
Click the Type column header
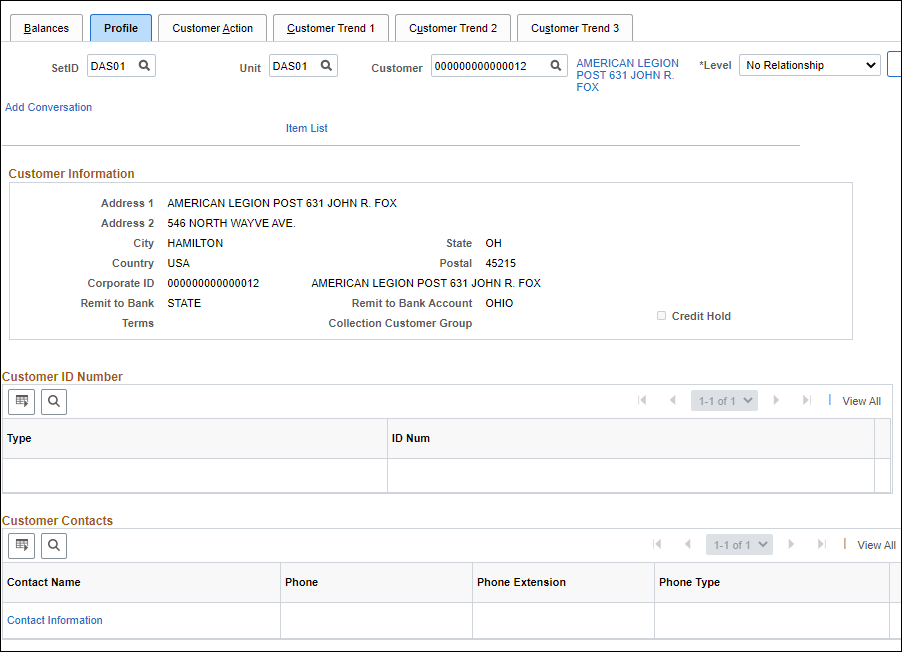[195, 439]
